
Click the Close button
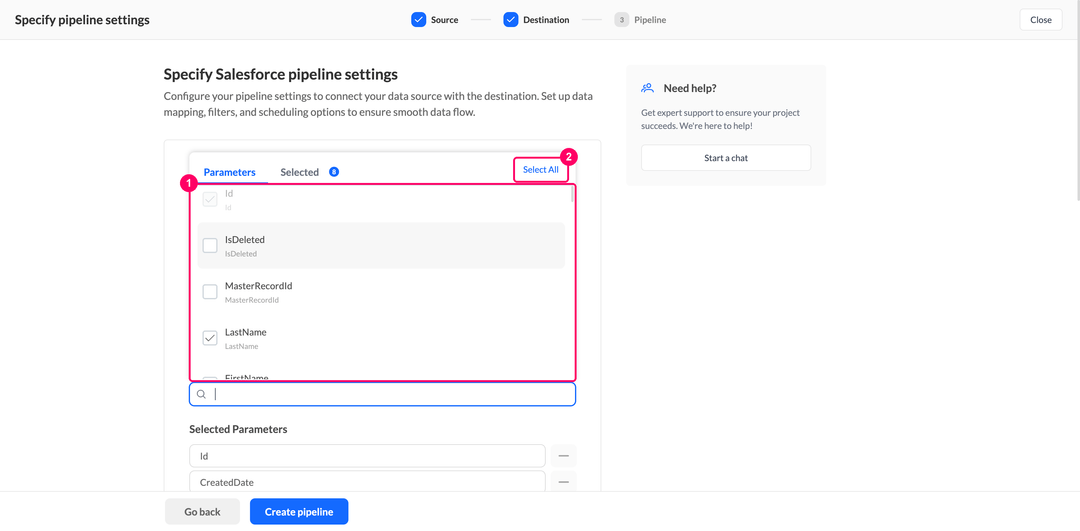1041,20
